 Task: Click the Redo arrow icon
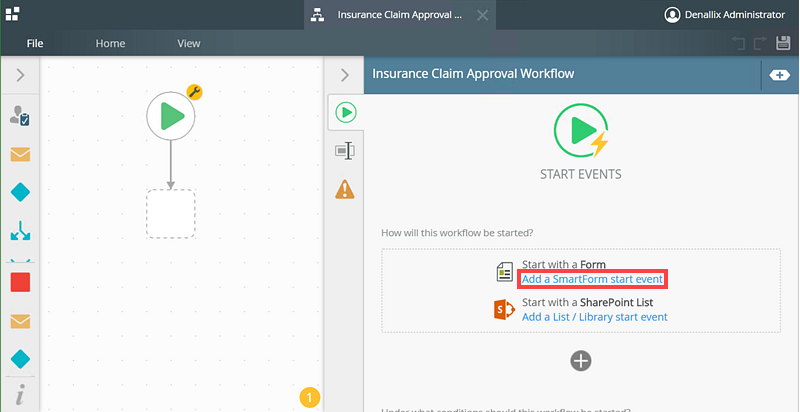(x=760, y=43)
